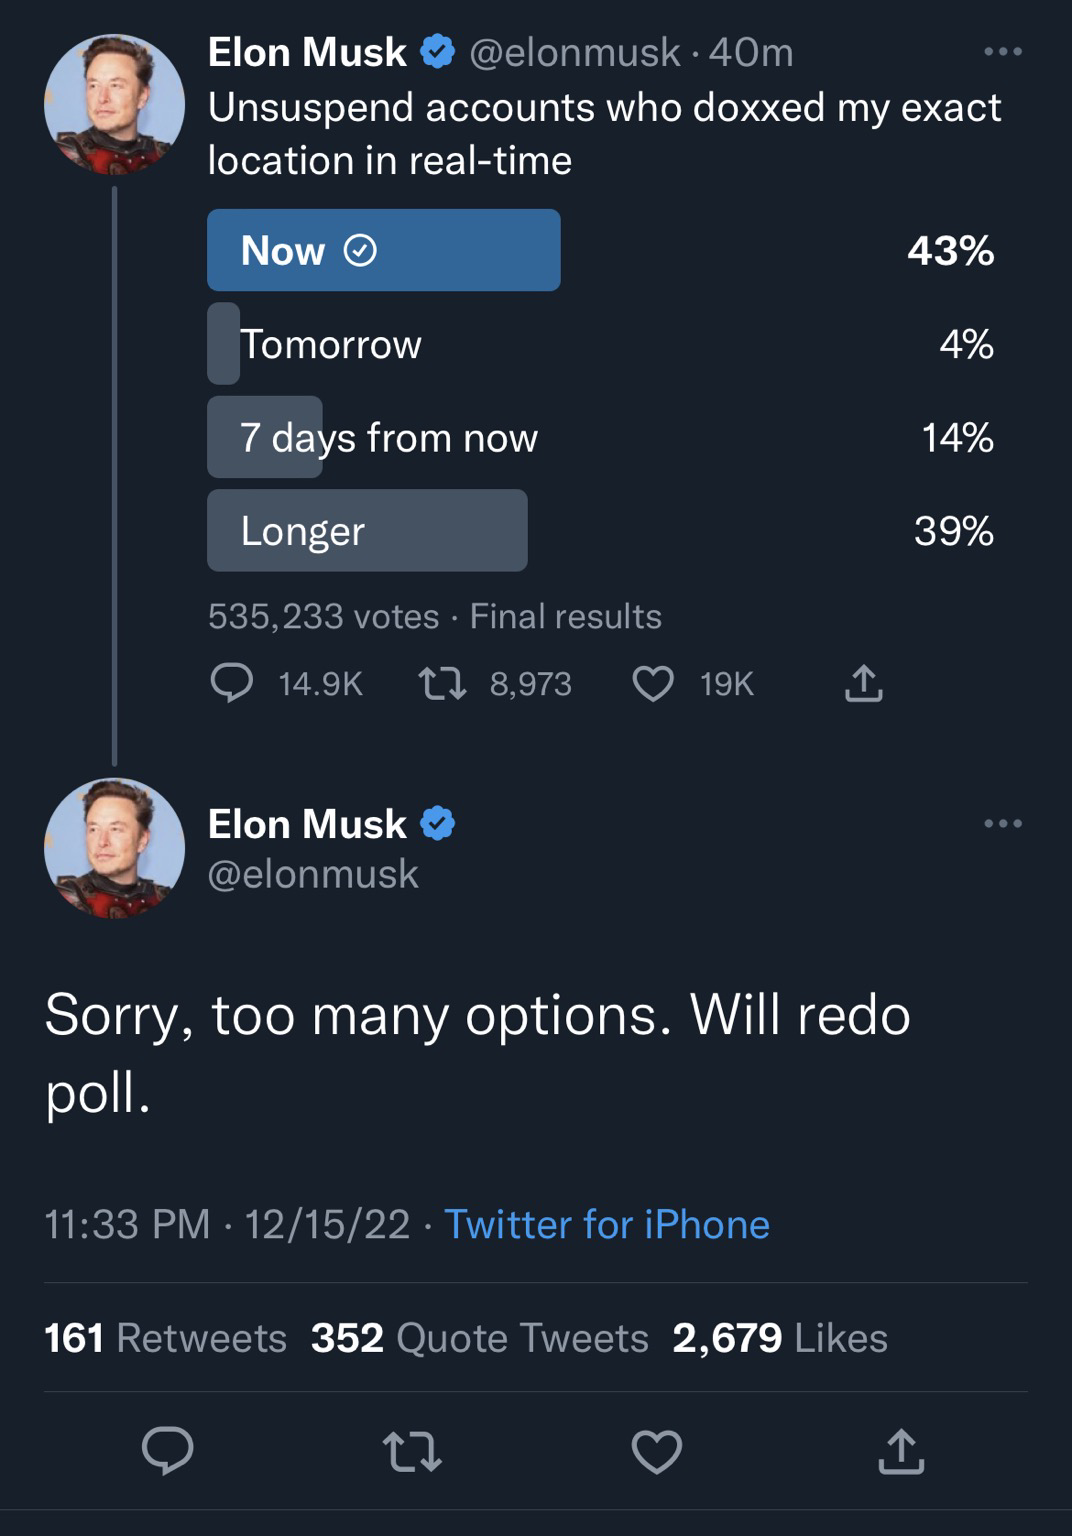The width and height of the screenshot is (1072, 1536).
Task: Select the 'Tomorrow' poll option
Action: pyautogui.click(x=331, y=344)
